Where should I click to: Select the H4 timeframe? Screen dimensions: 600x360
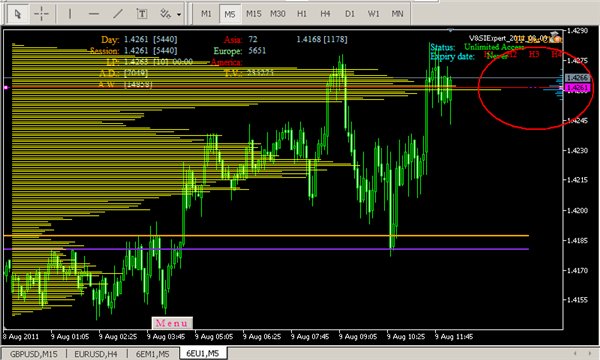pyautogui.click(x=325, y=14)
